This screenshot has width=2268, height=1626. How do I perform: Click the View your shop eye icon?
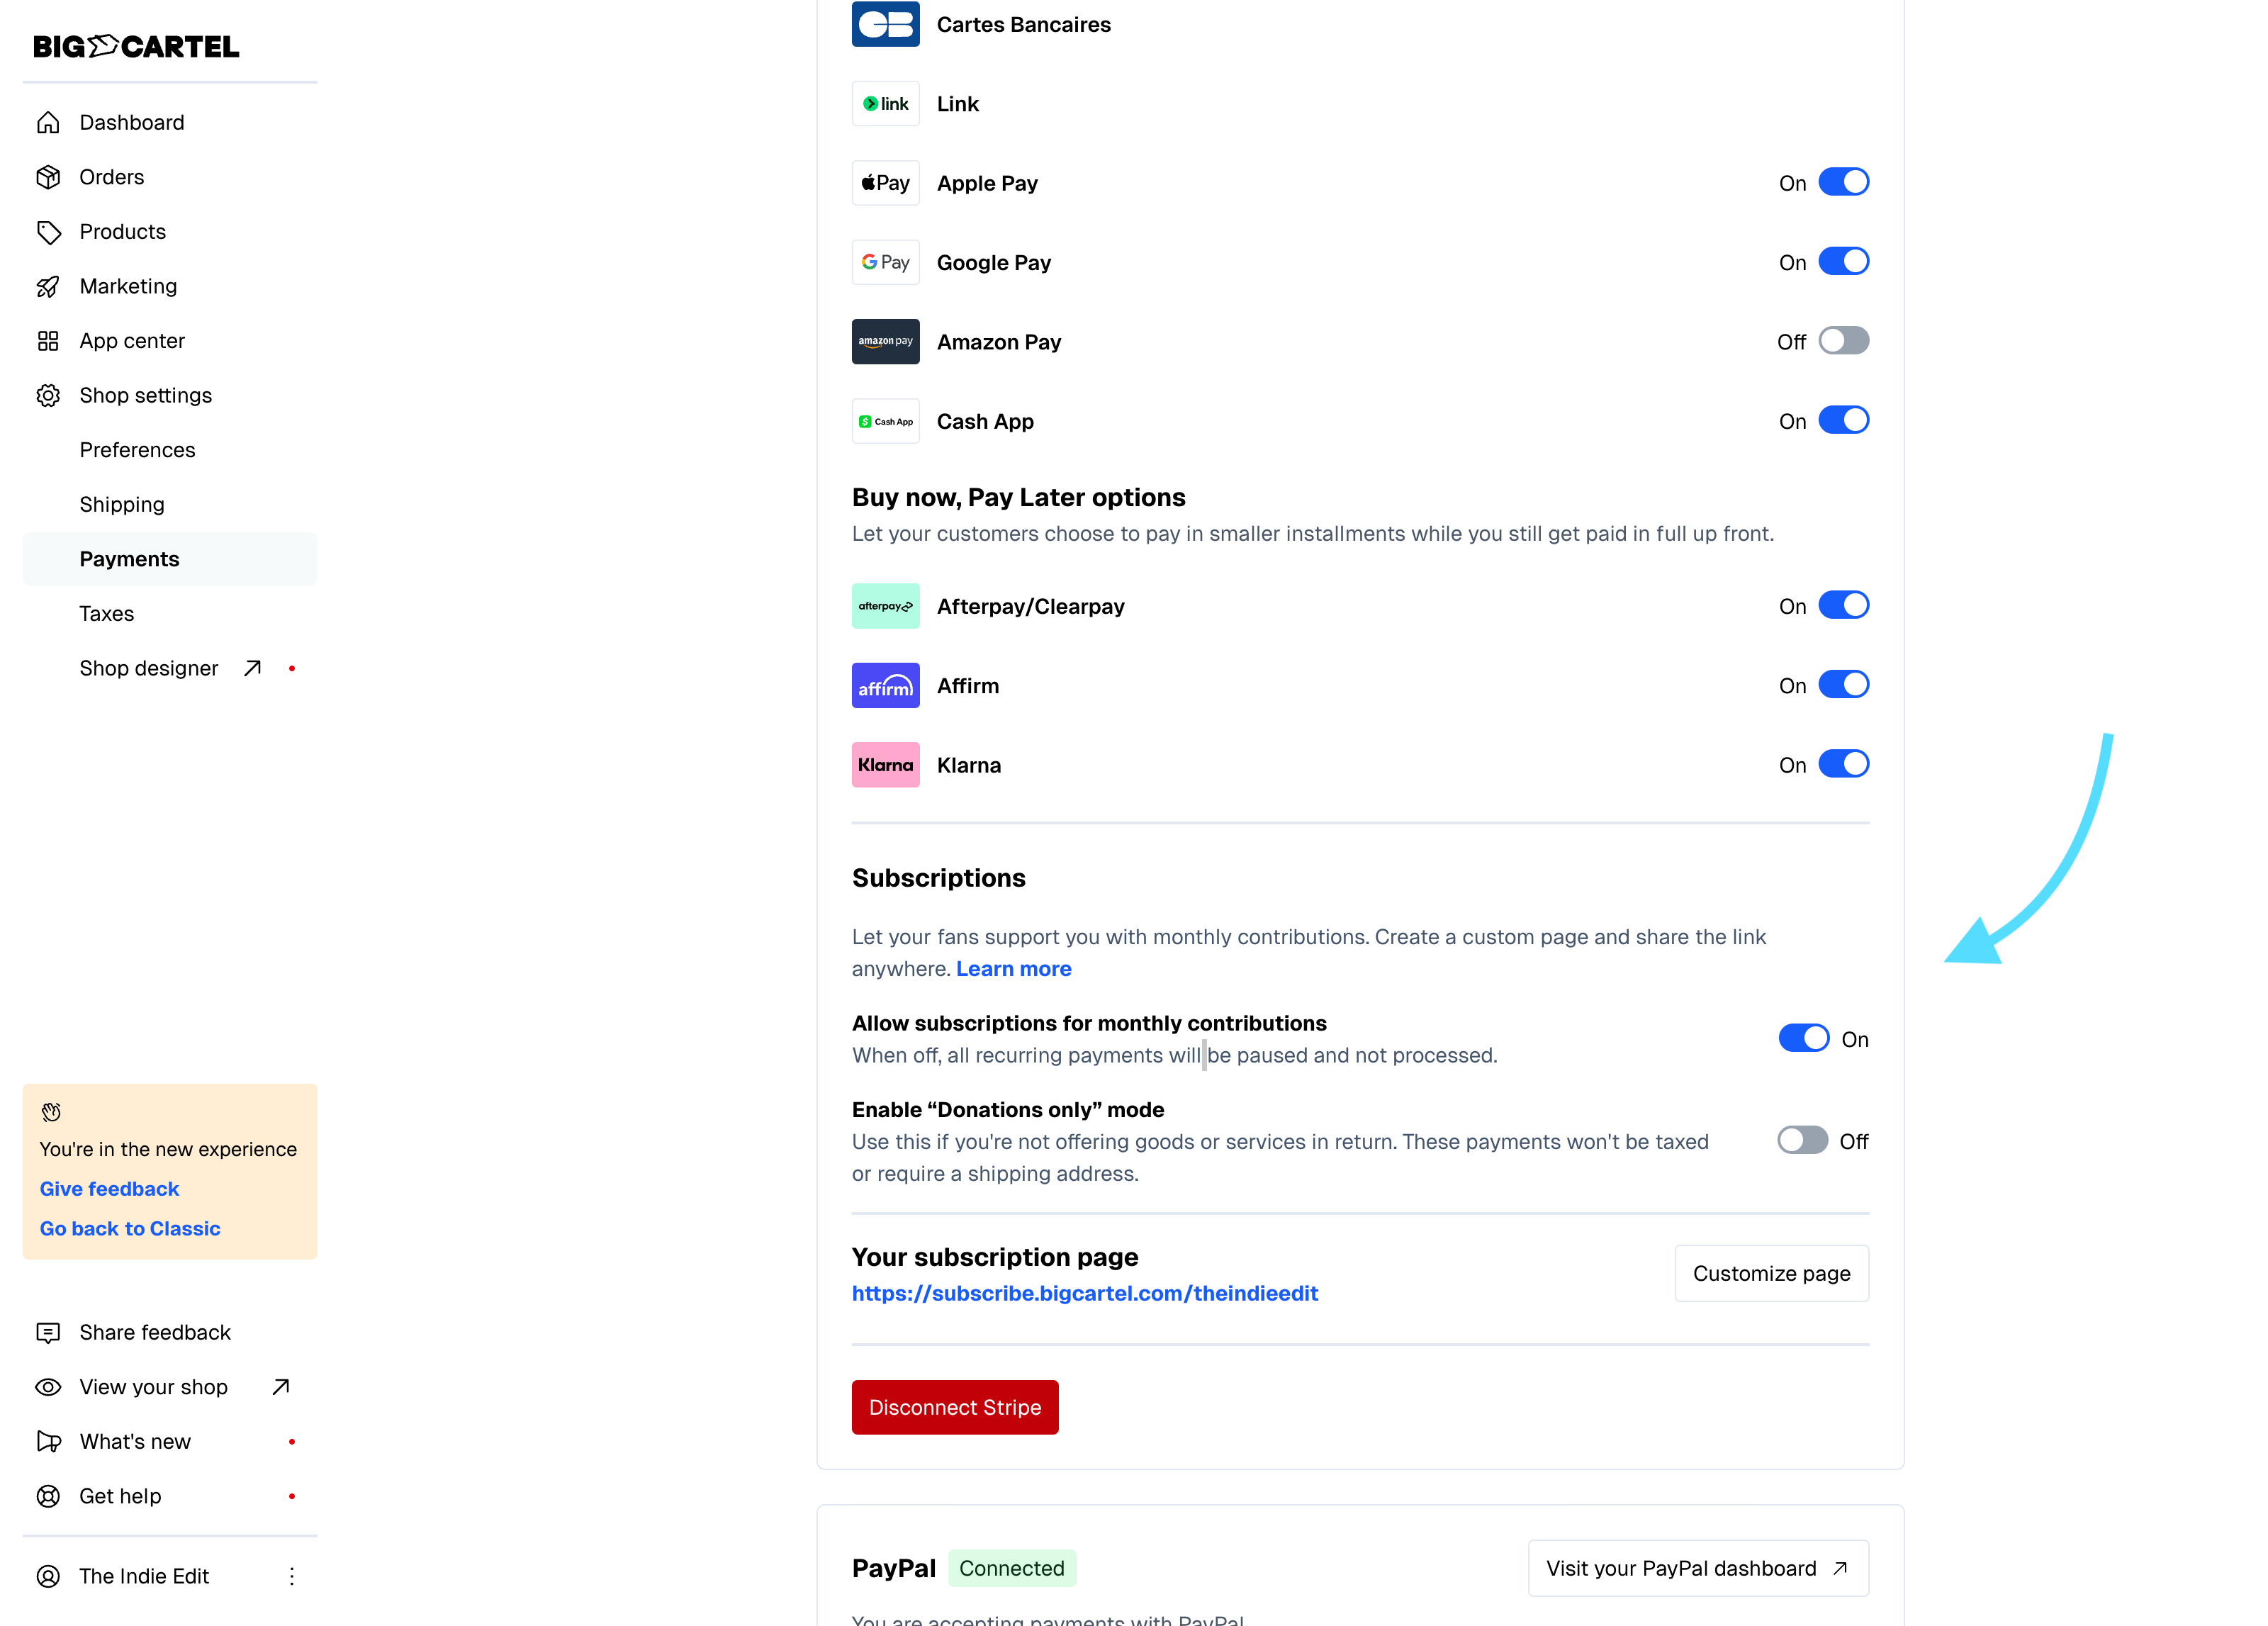click(48, 1387)
